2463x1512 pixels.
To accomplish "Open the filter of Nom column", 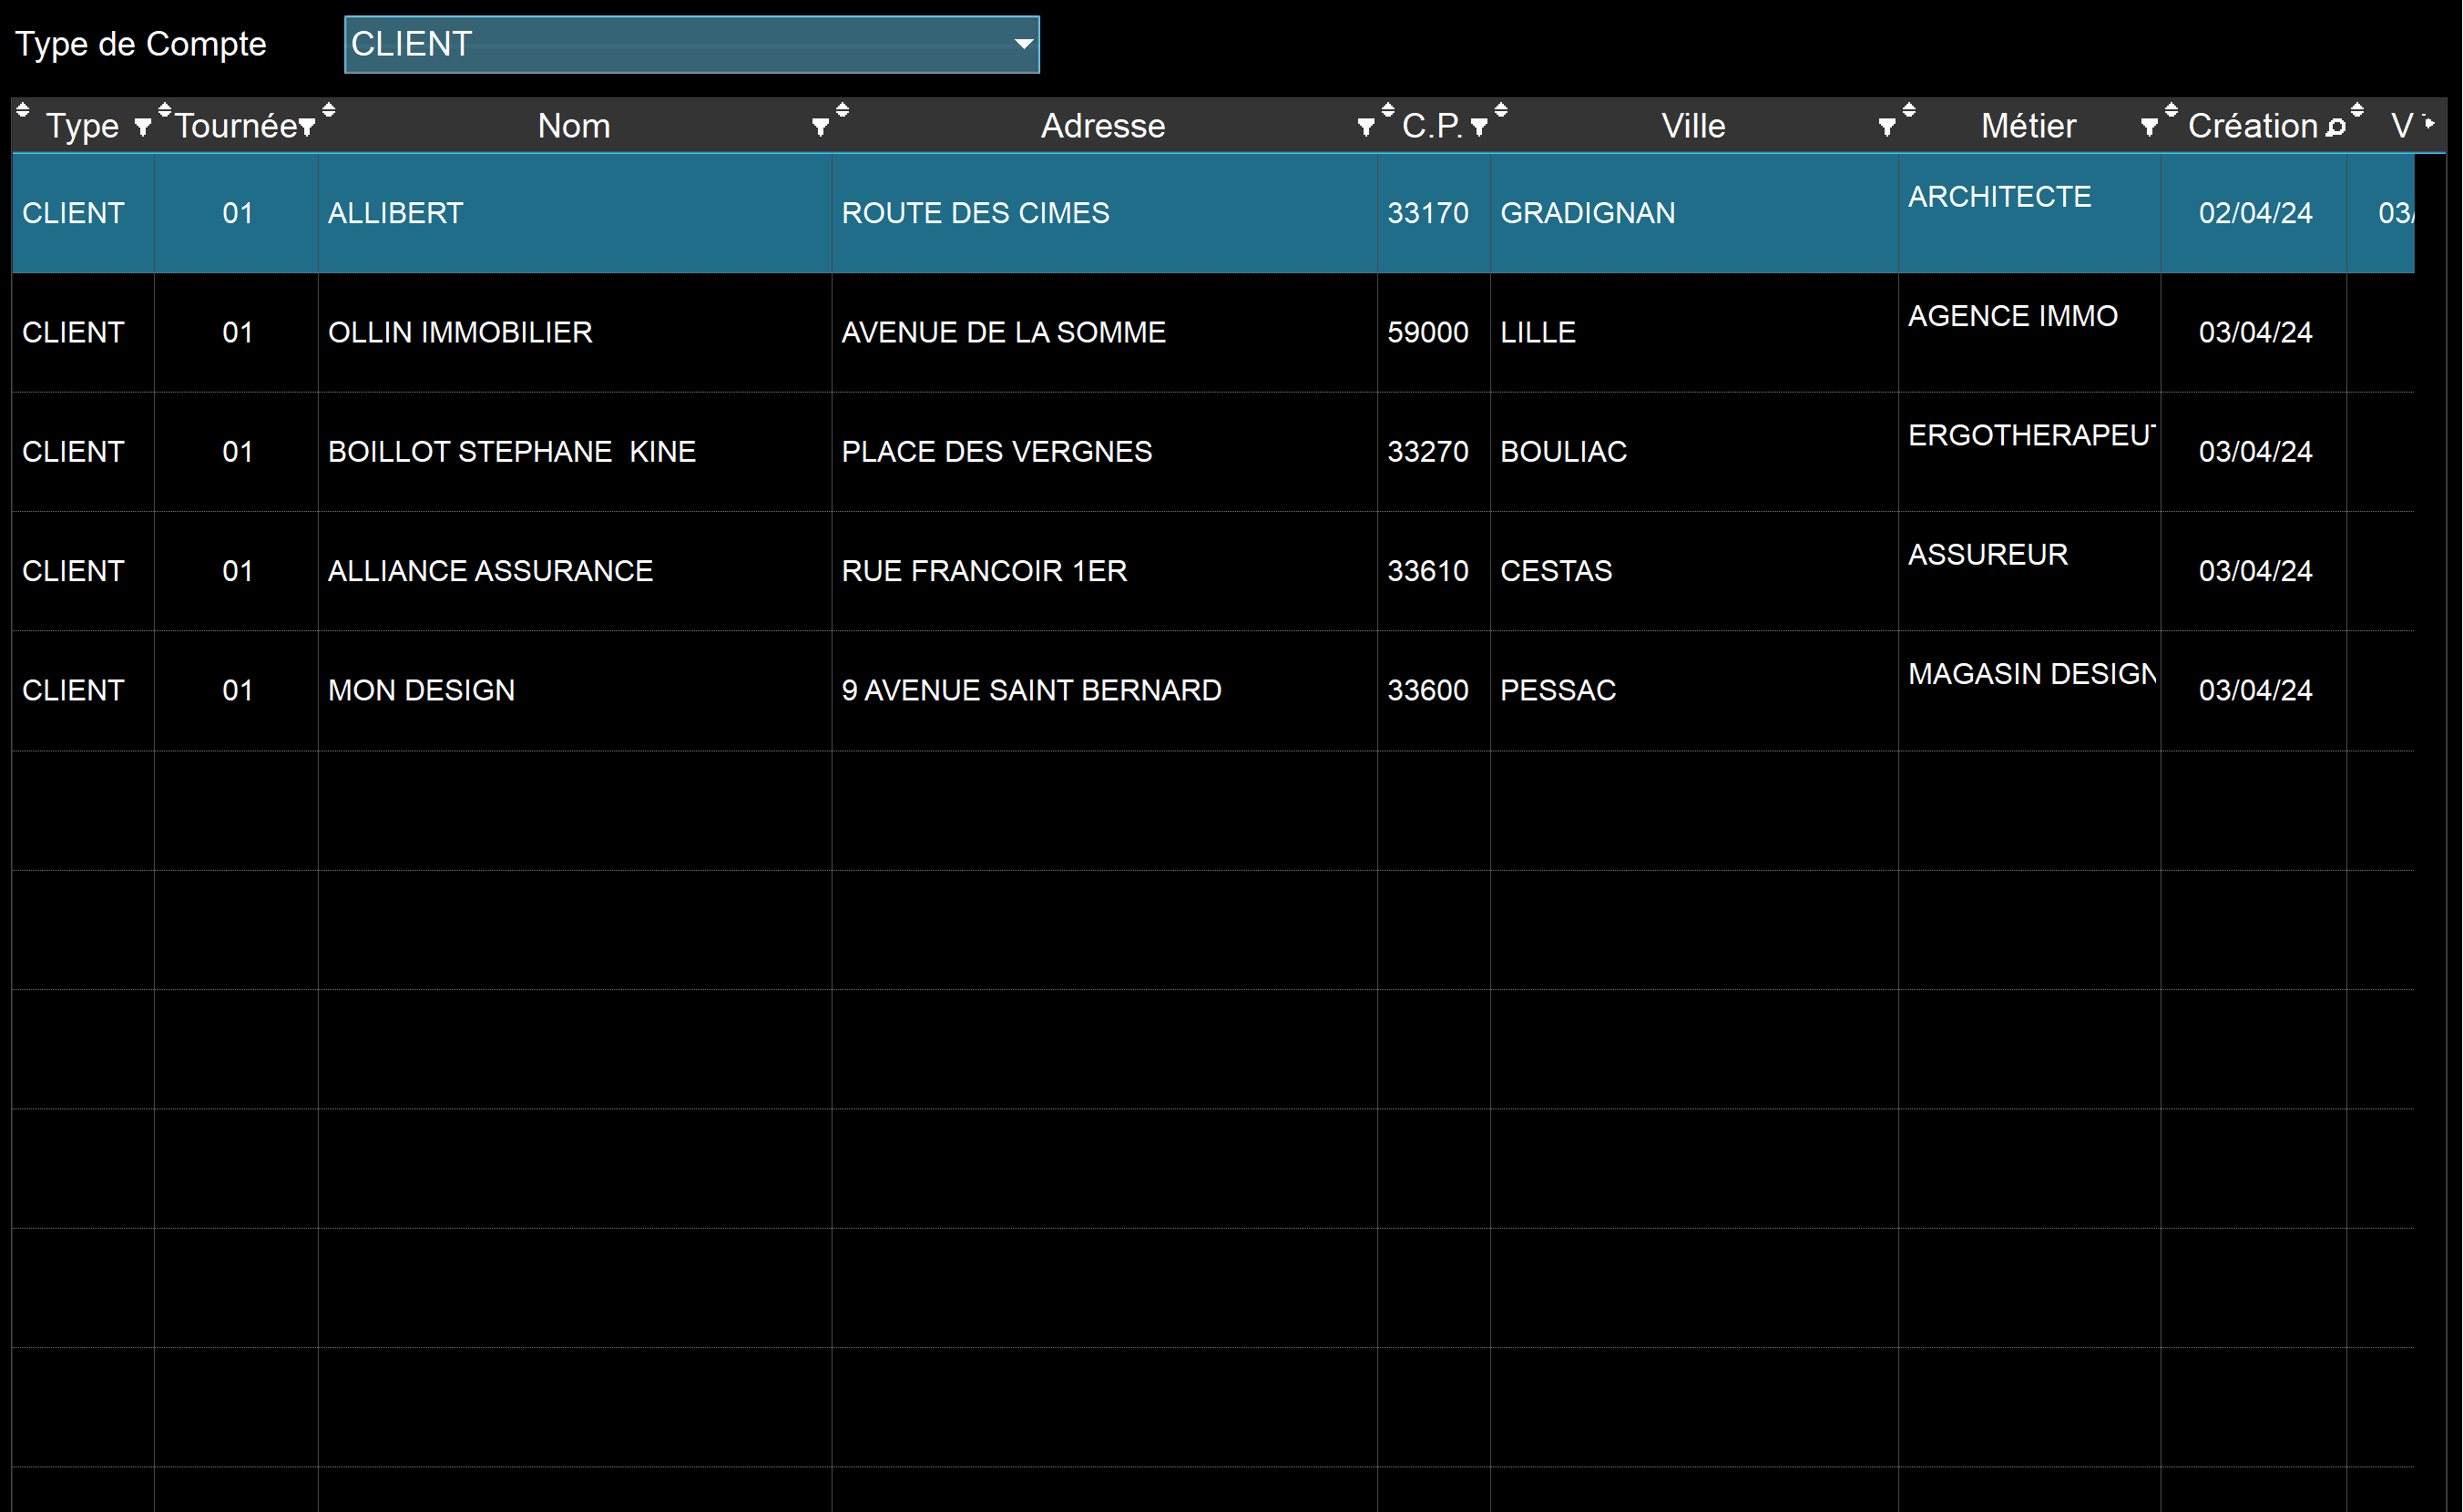I will point(820,127).
